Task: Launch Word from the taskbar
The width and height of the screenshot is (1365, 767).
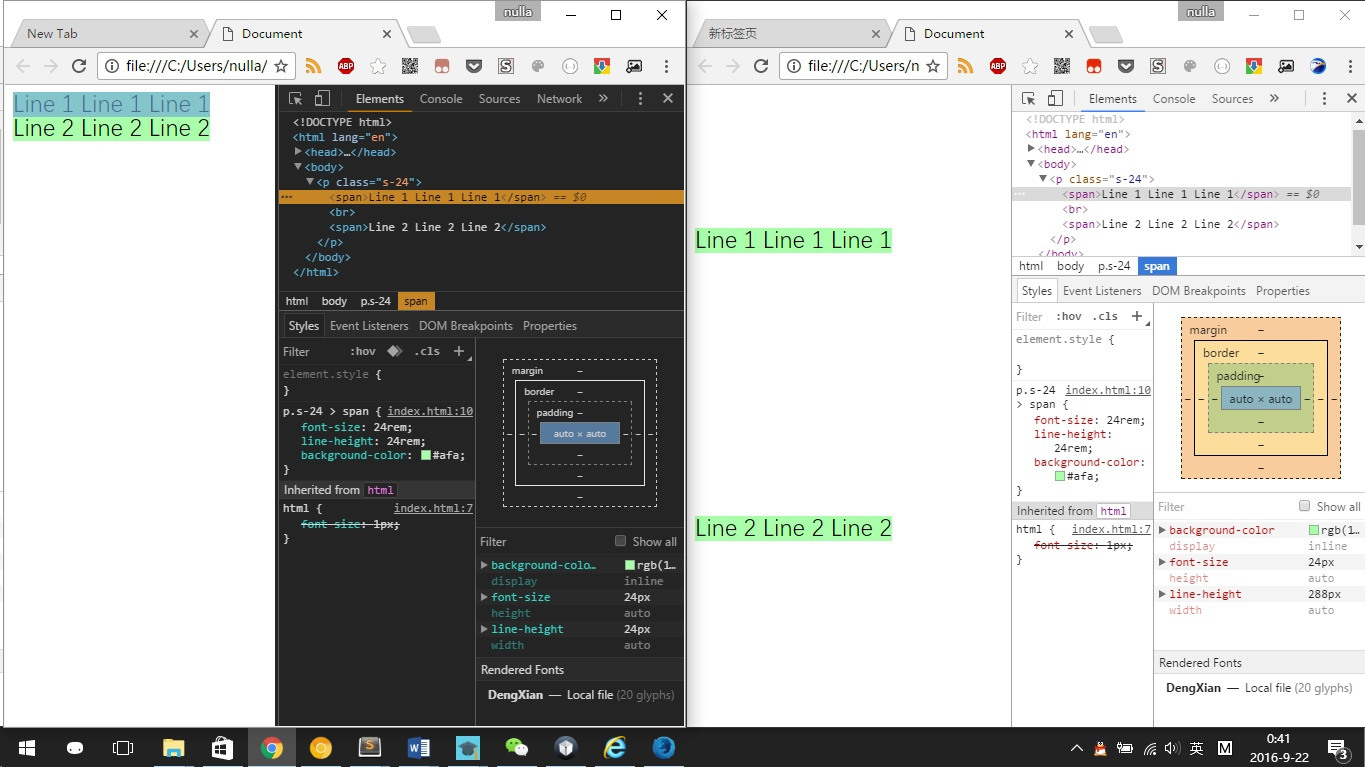Action: click(x=418, y=747)
